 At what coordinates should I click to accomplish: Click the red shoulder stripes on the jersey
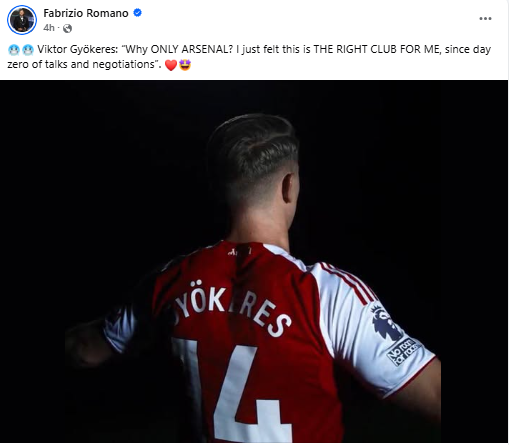347,283
